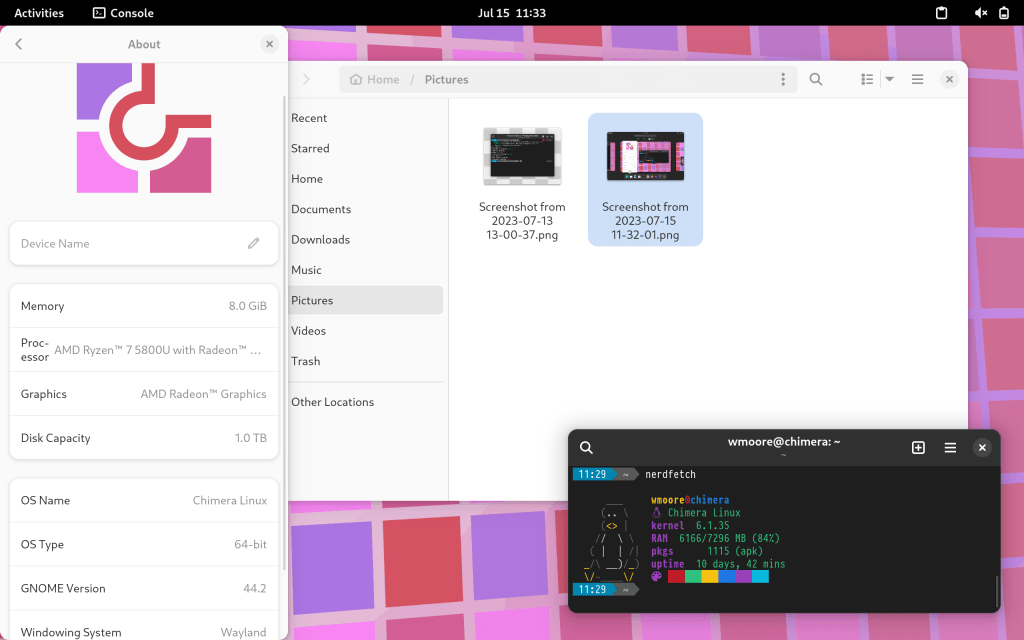Viewport: 1024px width, 640px height.
Task: Click the pencil icon to edit Device Name
Action: (x=254, y=243)
